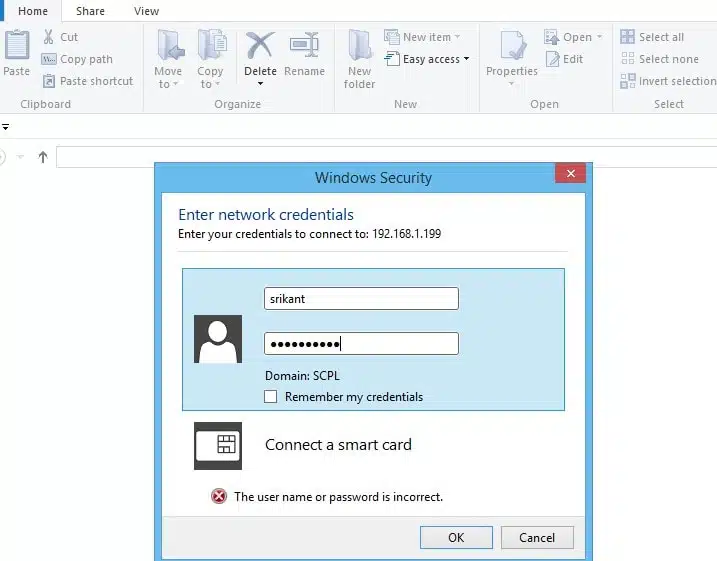Switch to the Share ribbon tab
Viewport: 717px width, 561px height.
tap(90, 11)
